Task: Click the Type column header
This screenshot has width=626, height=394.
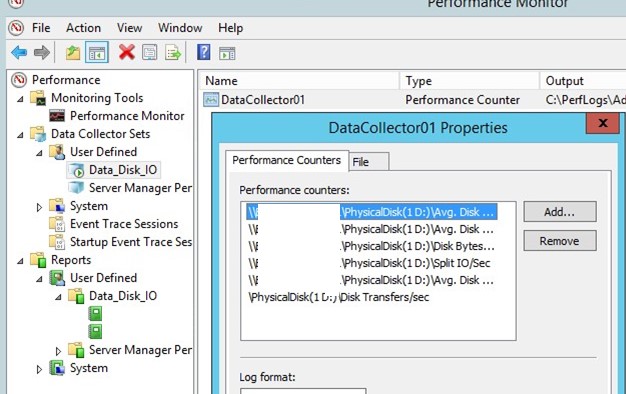Action: click(x=470, y=81)
